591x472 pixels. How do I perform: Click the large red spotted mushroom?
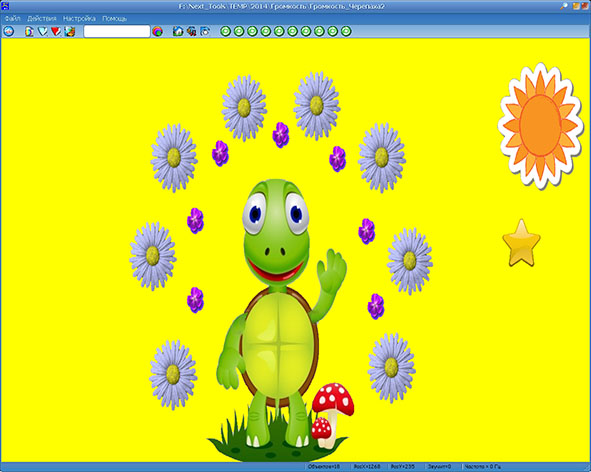[333, 407]
